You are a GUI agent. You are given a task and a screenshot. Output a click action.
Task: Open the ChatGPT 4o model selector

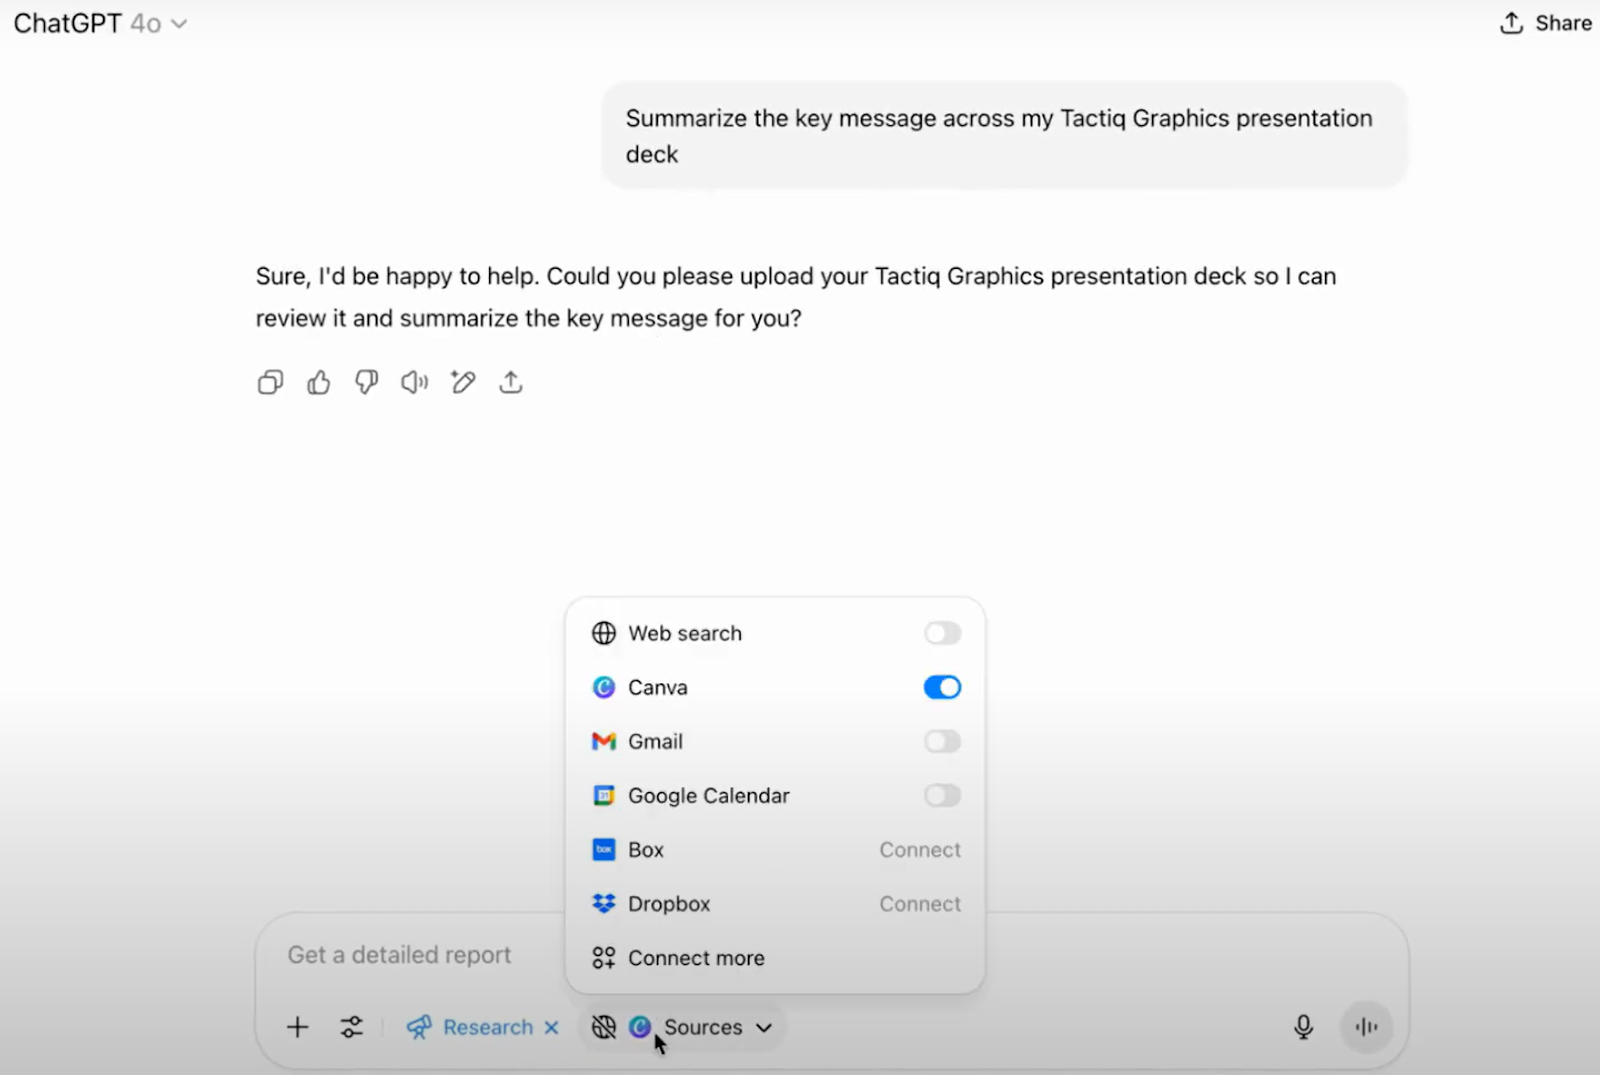[x=100, y=23]
